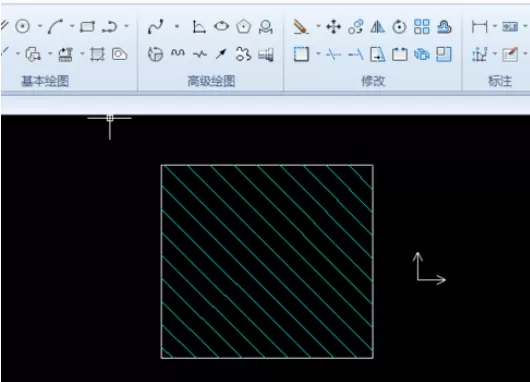Click the stacked blue boxes modify icon
This screenshot has width=530, height=382.
(422, 54)
